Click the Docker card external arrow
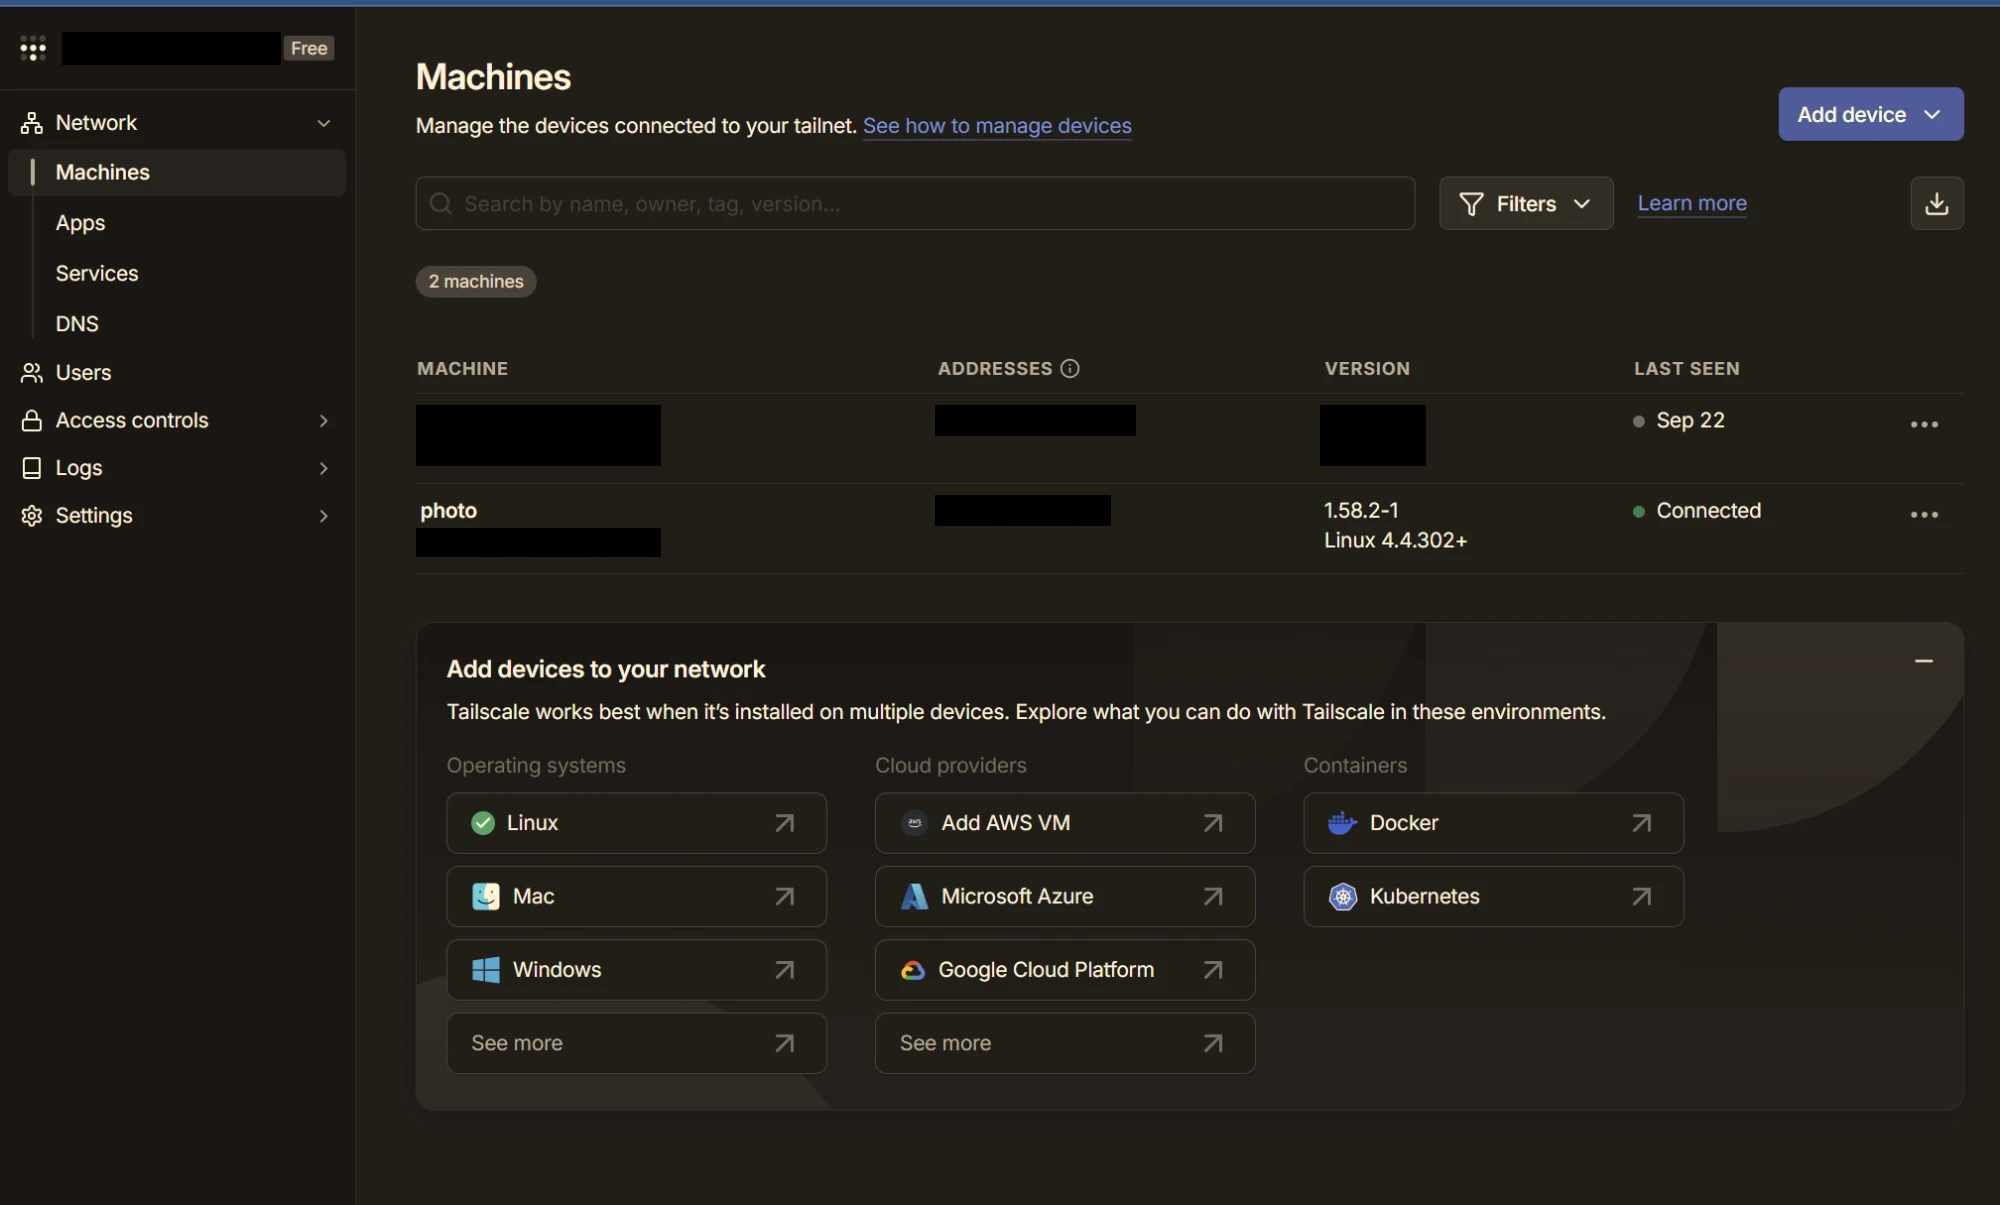Viewport: 2000px width, 1205px height. coord(1642,823)
